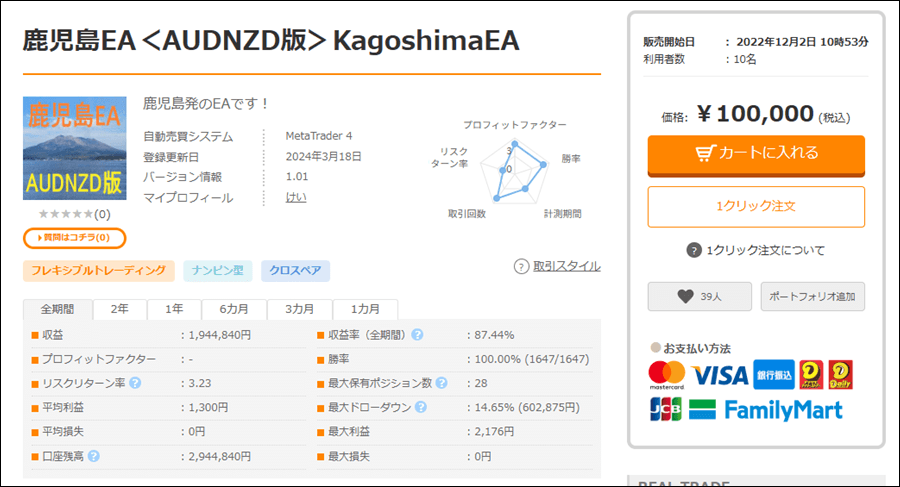Click the 最大保有ポジション数 value 28
The height and width of the screenshot is (487, 900).
tap(481, 383)
